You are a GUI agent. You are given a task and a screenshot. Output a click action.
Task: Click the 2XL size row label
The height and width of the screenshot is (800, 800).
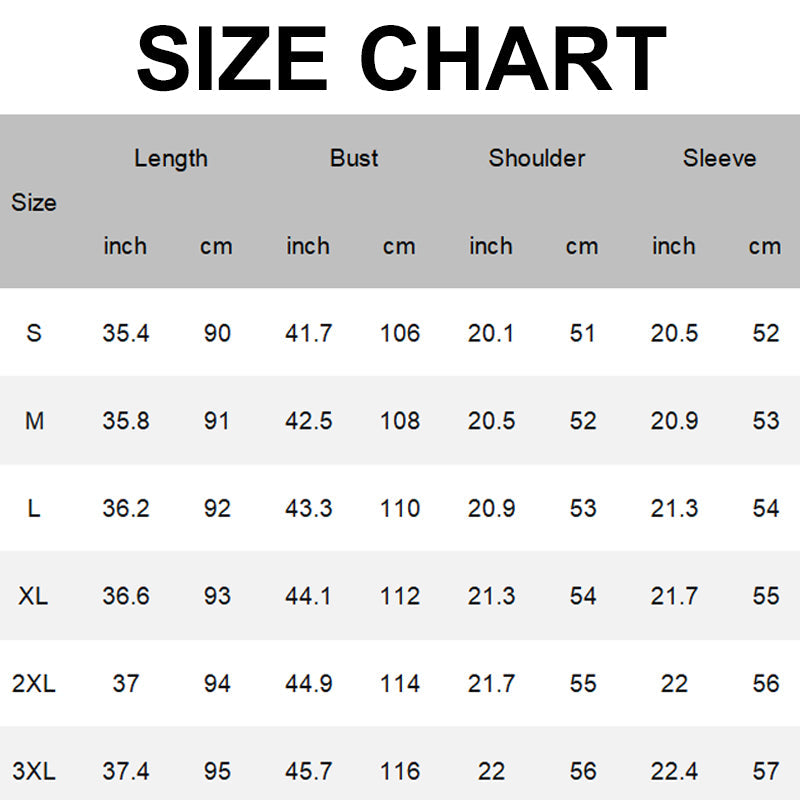34,684
